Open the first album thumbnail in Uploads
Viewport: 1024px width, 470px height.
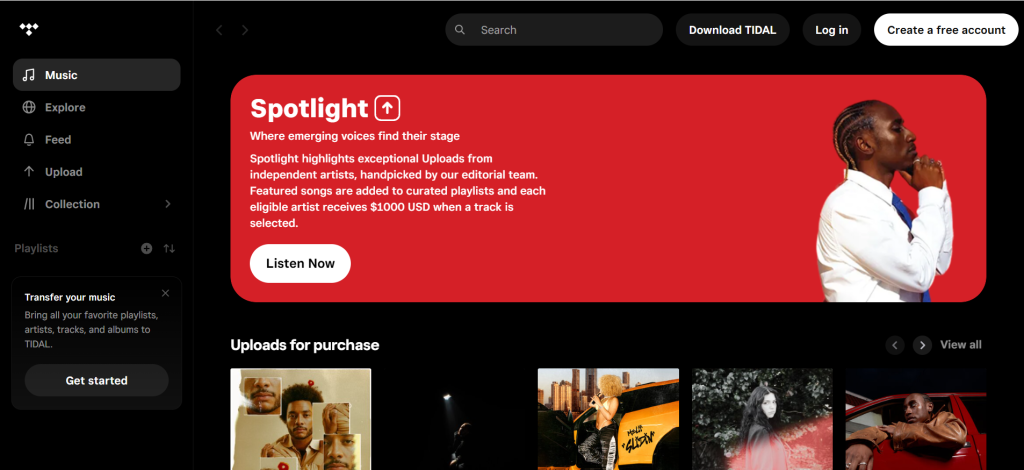(x=301, y=419)
